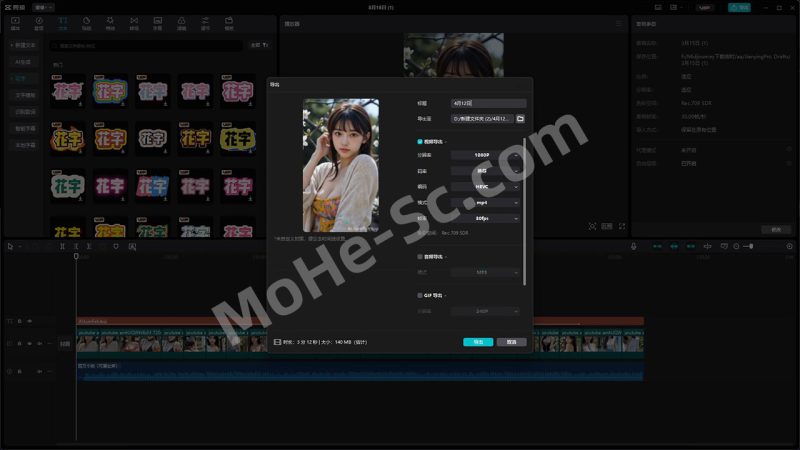Click the cover thumbnail in export dialog

341,165
